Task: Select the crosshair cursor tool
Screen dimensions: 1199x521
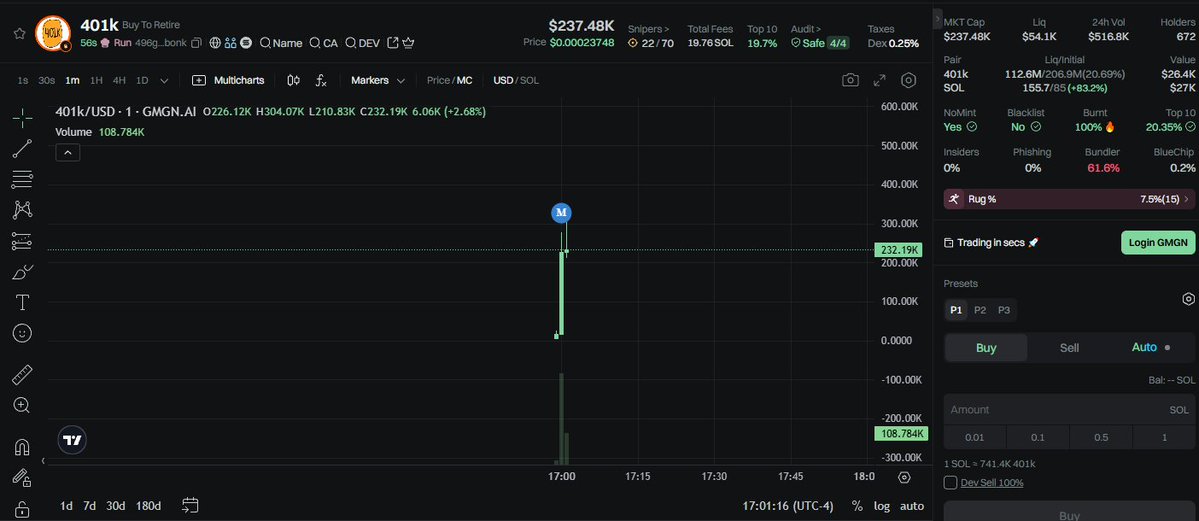Action: coord(22,117)
